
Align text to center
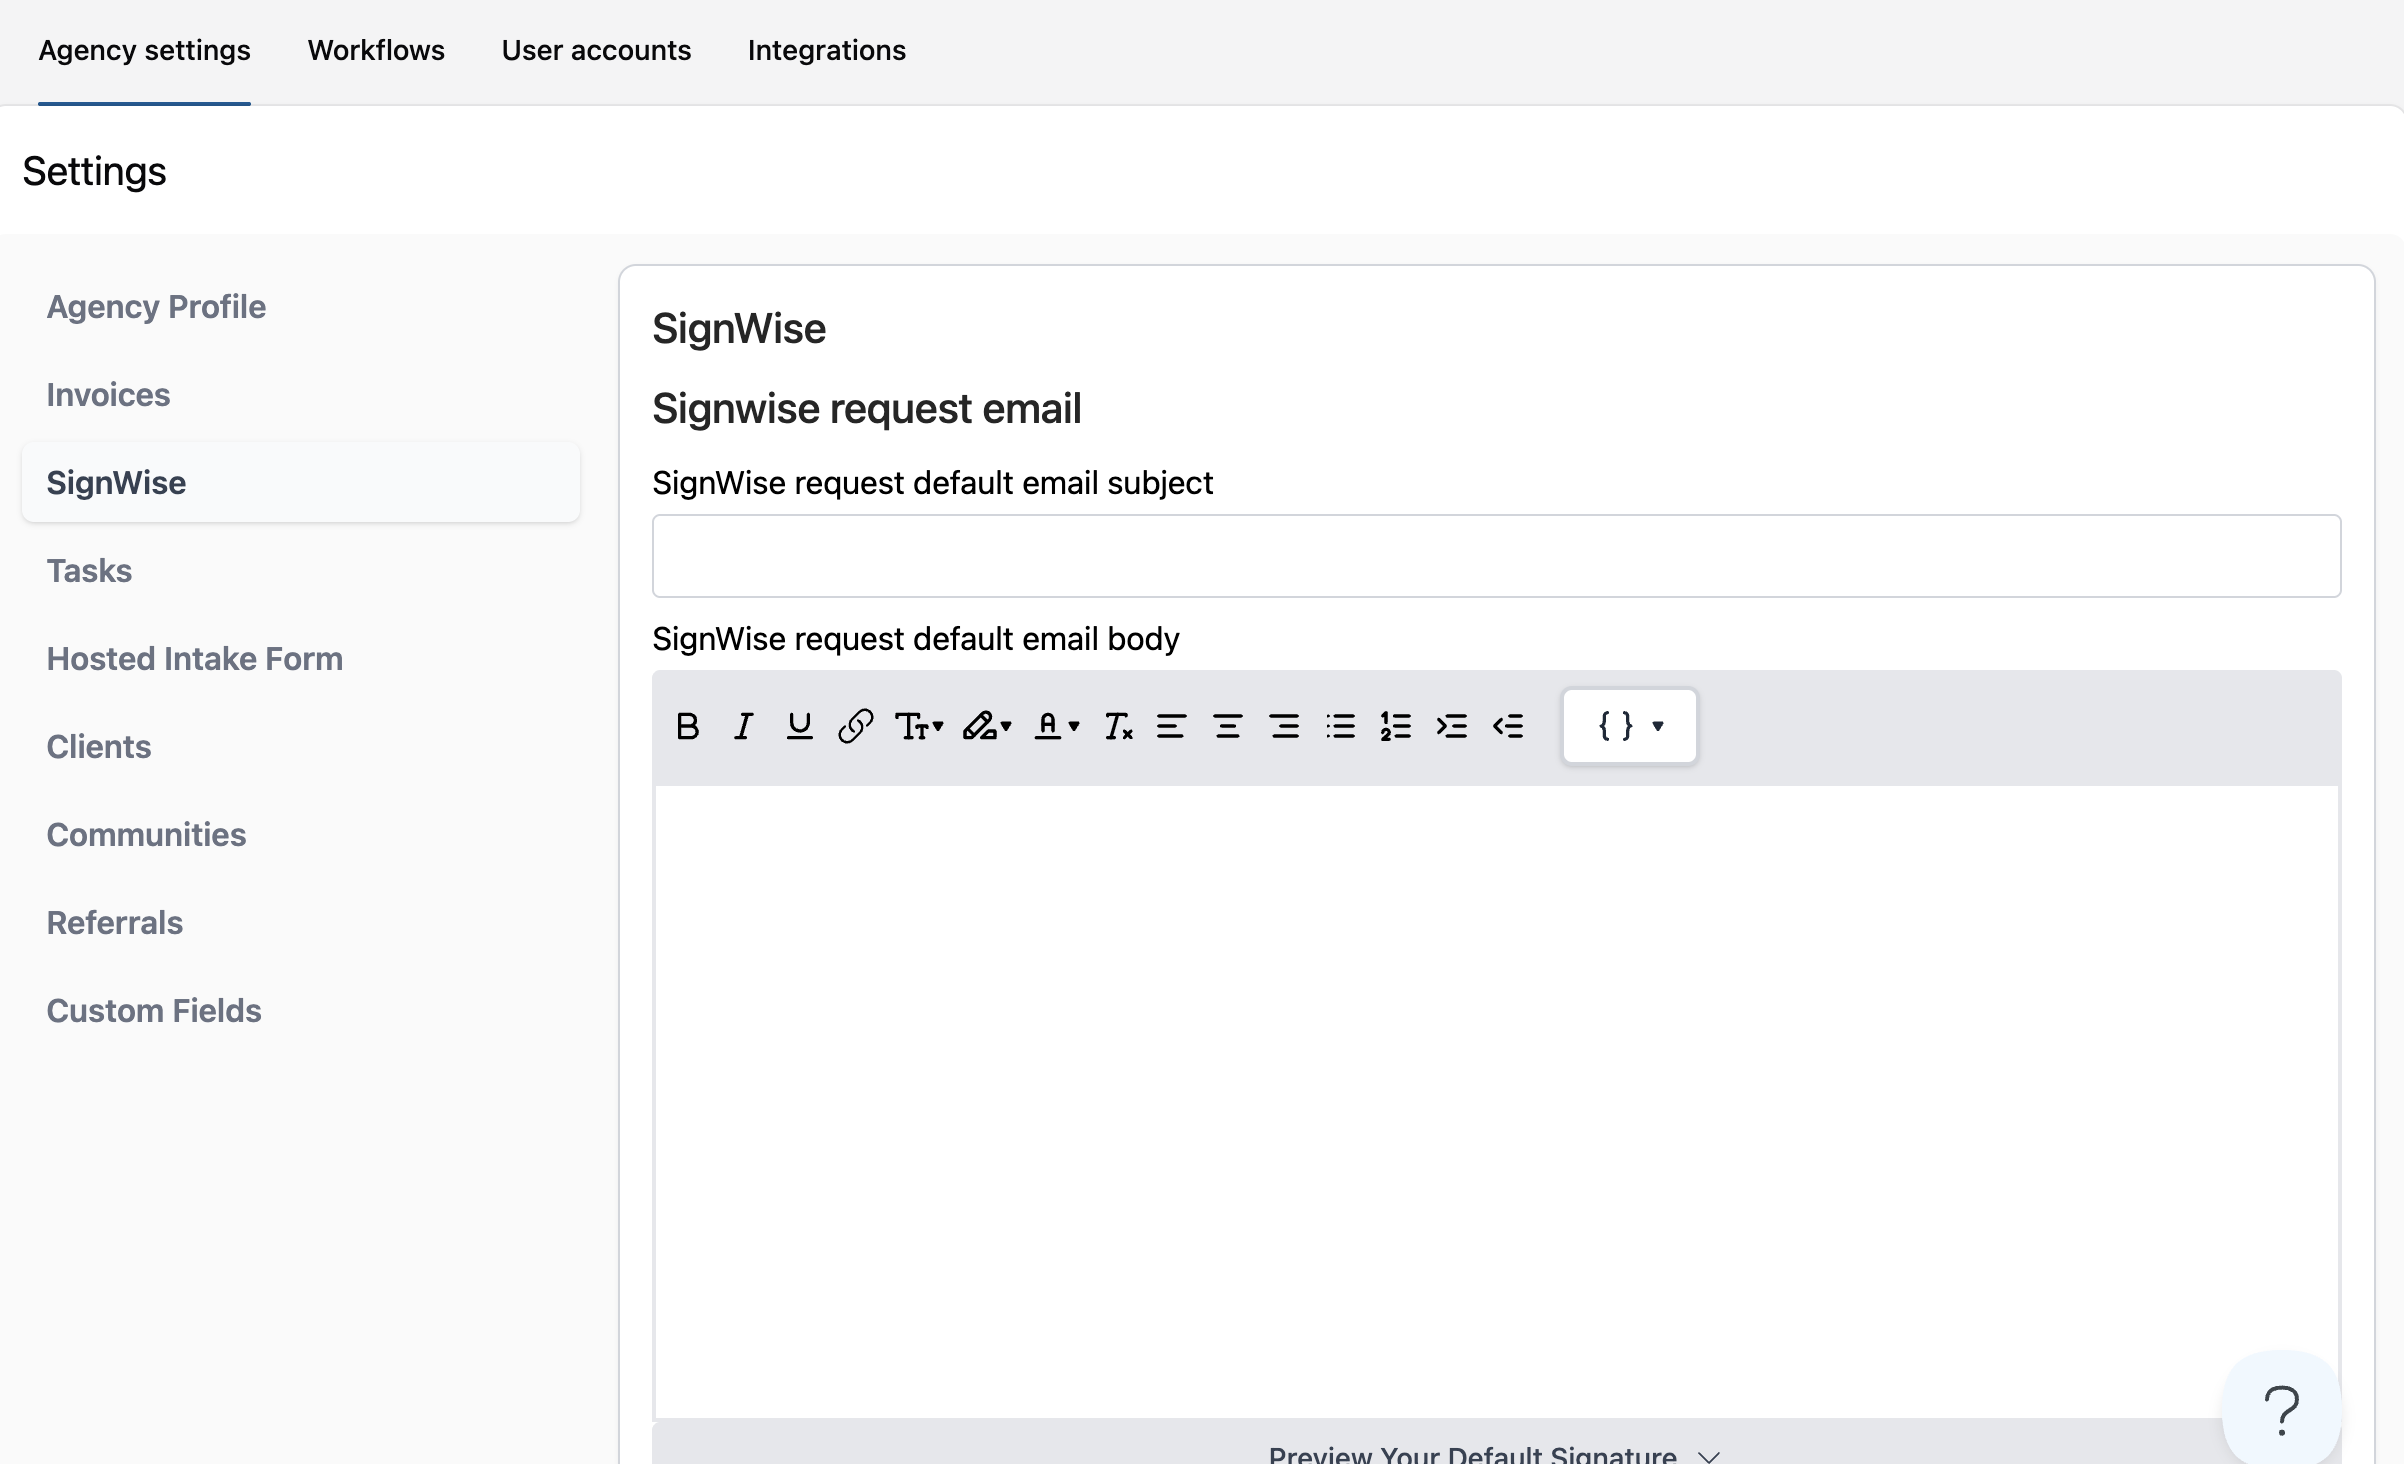point(1227,726)
